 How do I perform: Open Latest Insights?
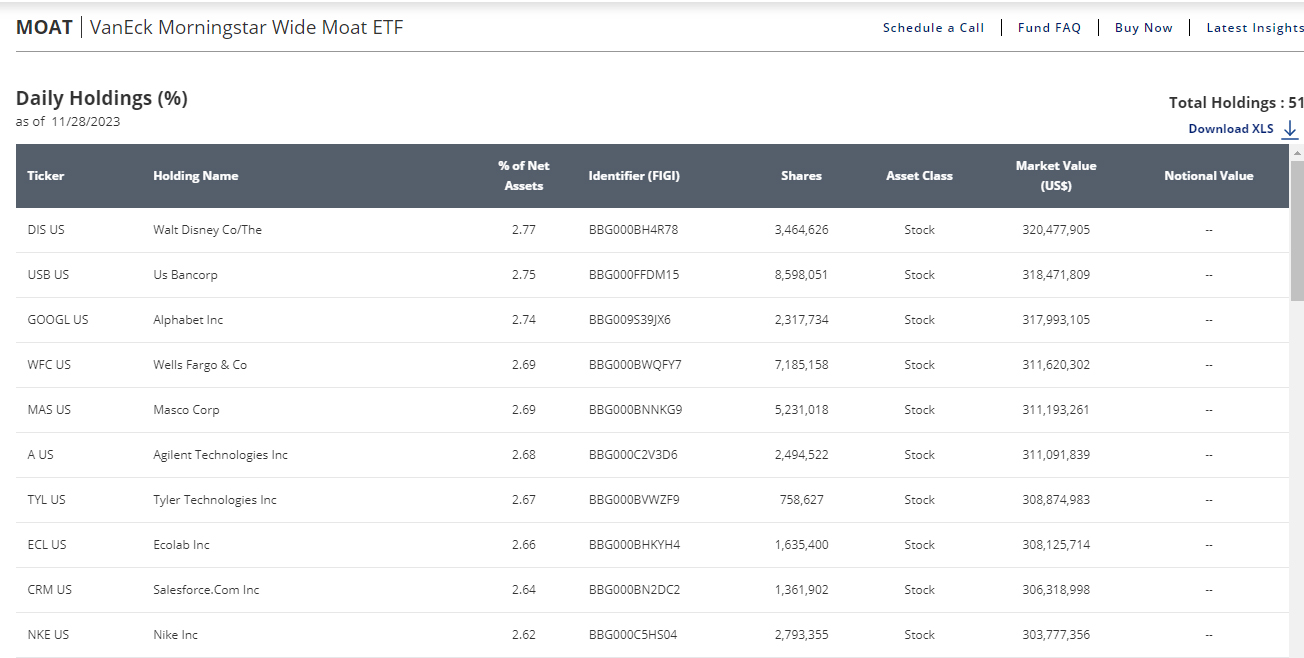(1254, 27)
